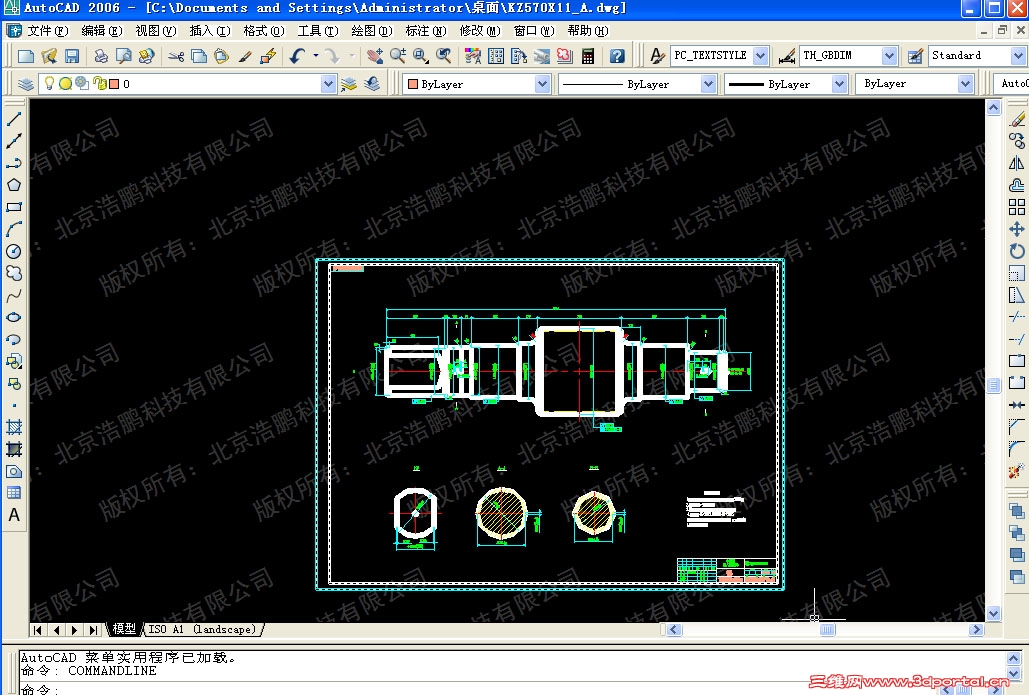Click the Move tool

point(1017,229)
